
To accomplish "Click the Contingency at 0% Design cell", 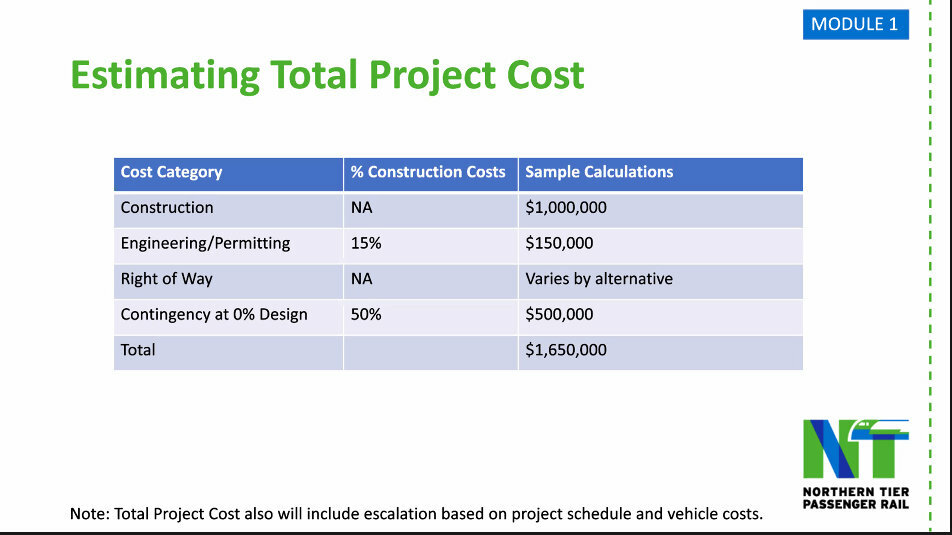I will (x=214, y=314).
